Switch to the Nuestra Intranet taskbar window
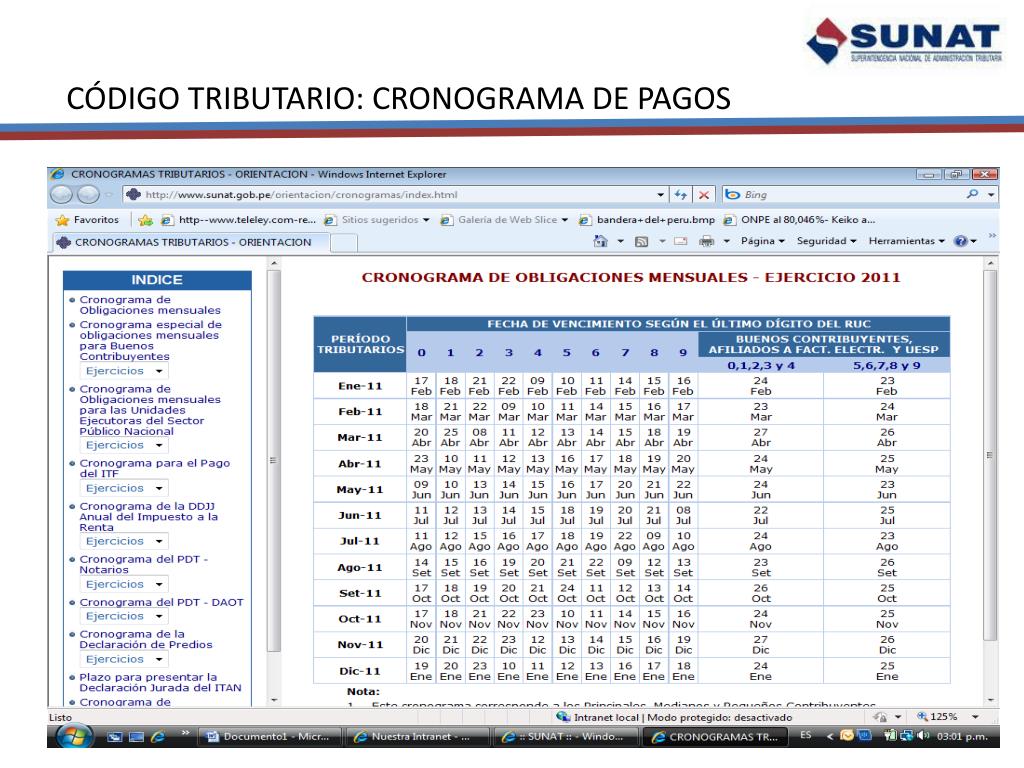The image size is (1024, 768). click(417, 737)
